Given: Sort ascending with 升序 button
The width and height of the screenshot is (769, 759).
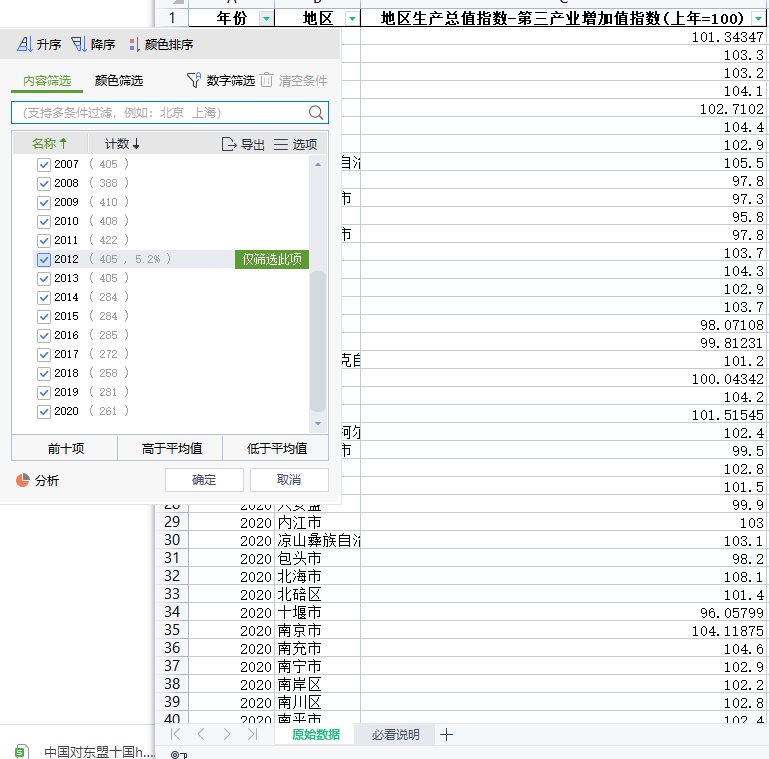Looking at the screenshot, I should [39, 45].
